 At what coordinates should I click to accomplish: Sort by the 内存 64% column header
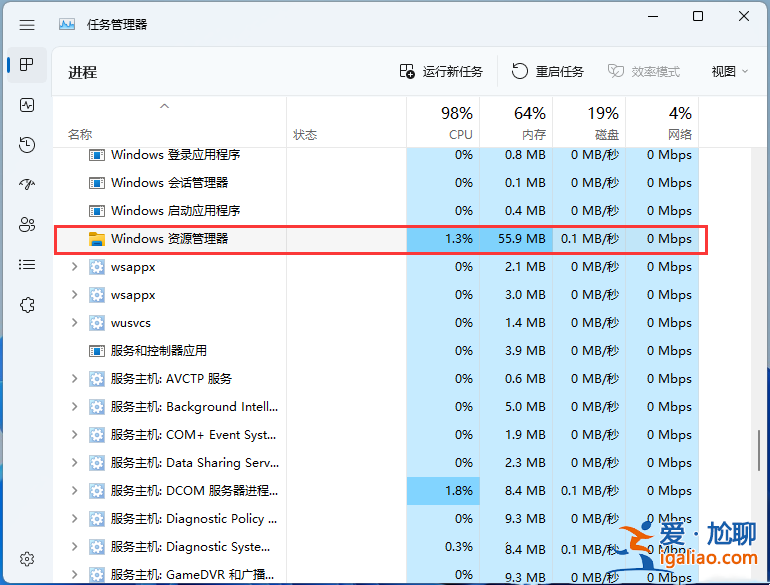coord(516,123)
